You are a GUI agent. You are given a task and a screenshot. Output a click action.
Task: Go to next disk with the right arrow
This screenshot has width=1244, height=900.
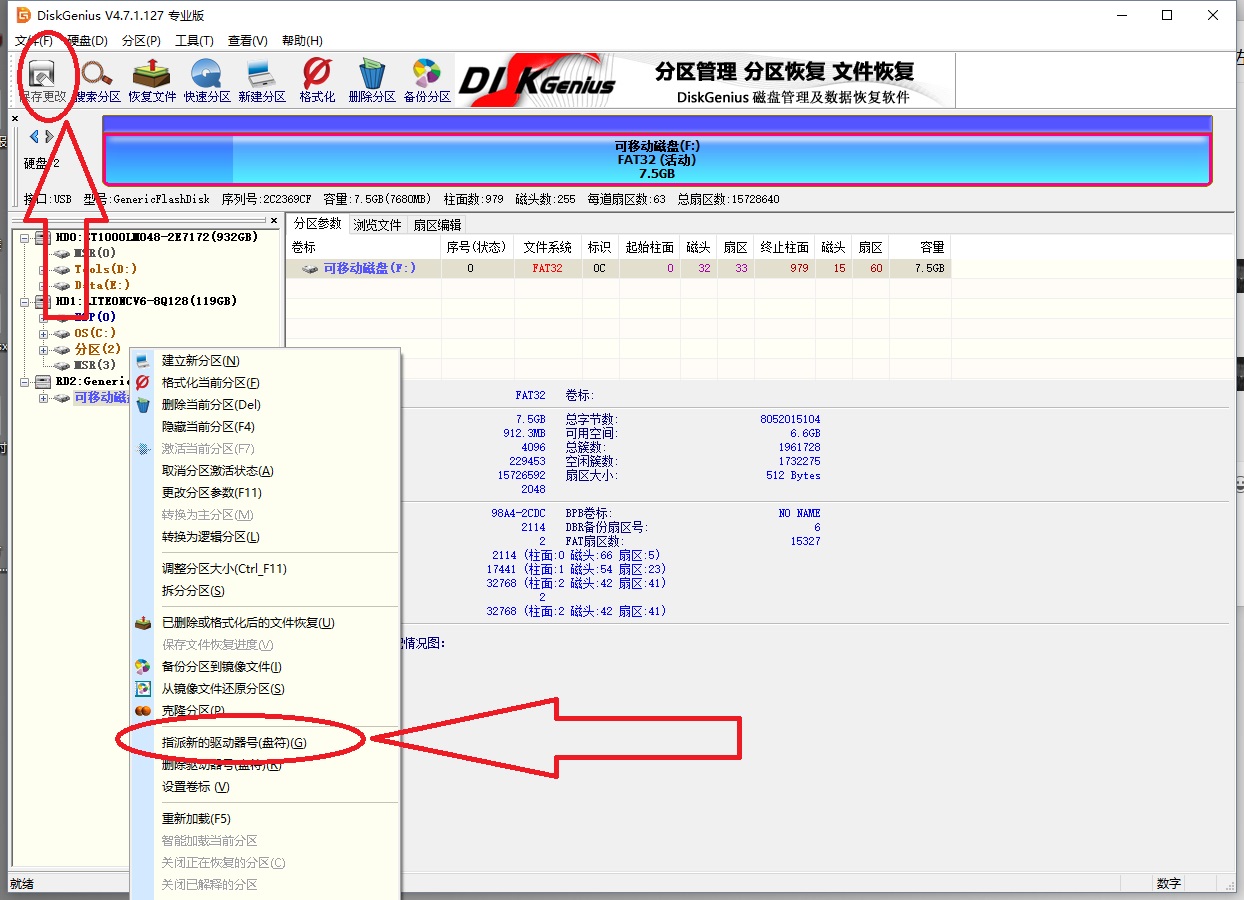click(x=49, y=136)
